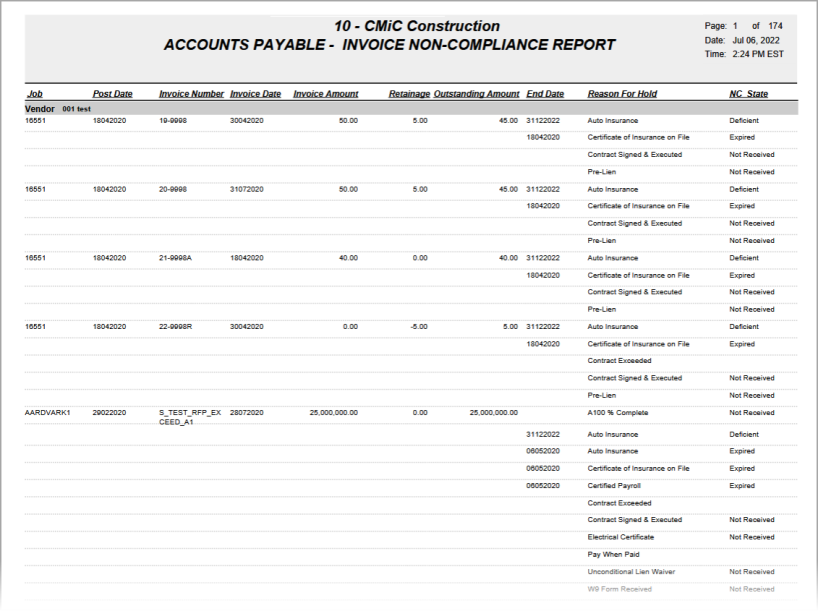Click invoice amount 40.00
Screen dimensions: 818x611
pos(348,258)
